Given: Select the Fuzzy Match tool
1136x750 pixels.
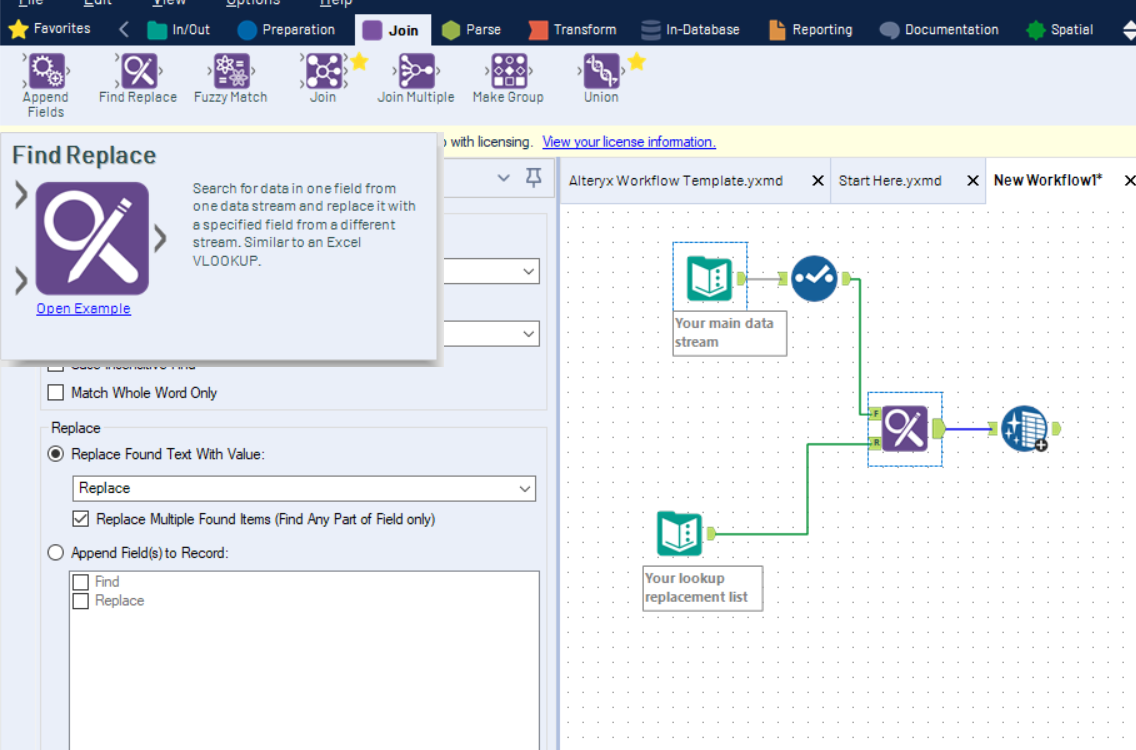Looking at the screenshot, I should point(230,70).
